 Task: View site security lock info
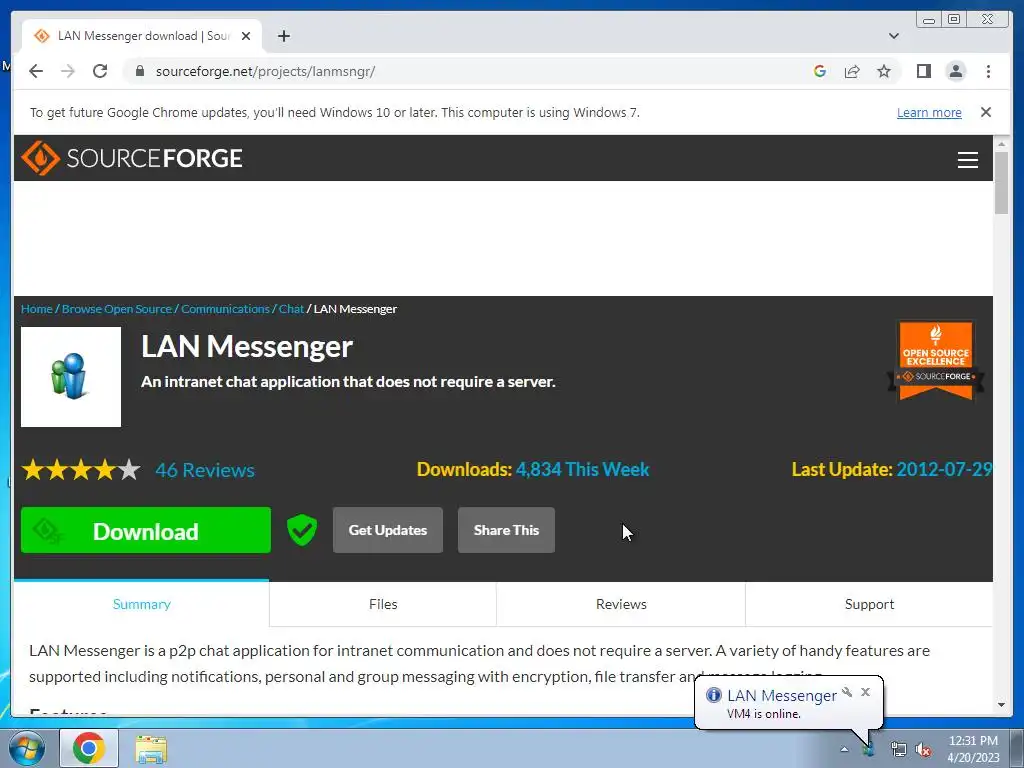click(139, 71)
